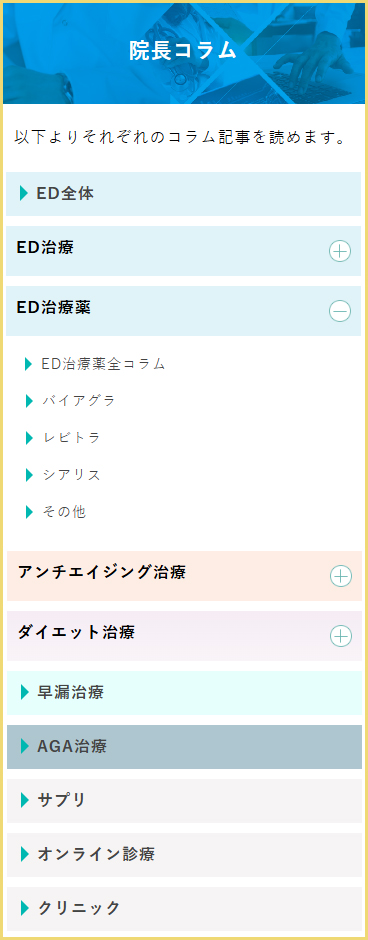Open the その他 column link
This screenshot has width=368, height=940.
pos(64,512)
